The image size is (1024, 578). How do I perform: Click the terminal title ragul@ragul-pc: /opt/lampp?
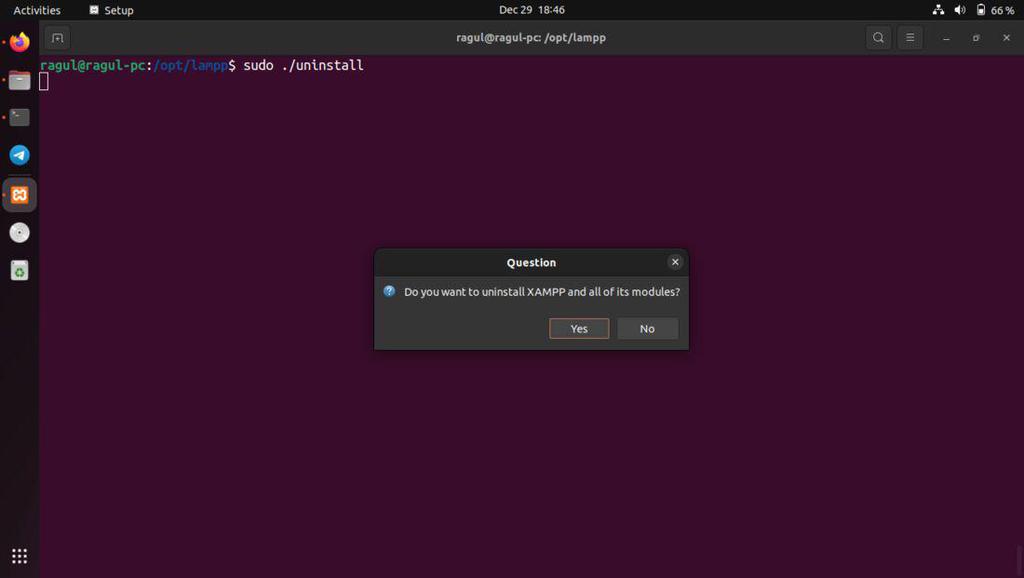pyautogui.click(x=531, y=38)
